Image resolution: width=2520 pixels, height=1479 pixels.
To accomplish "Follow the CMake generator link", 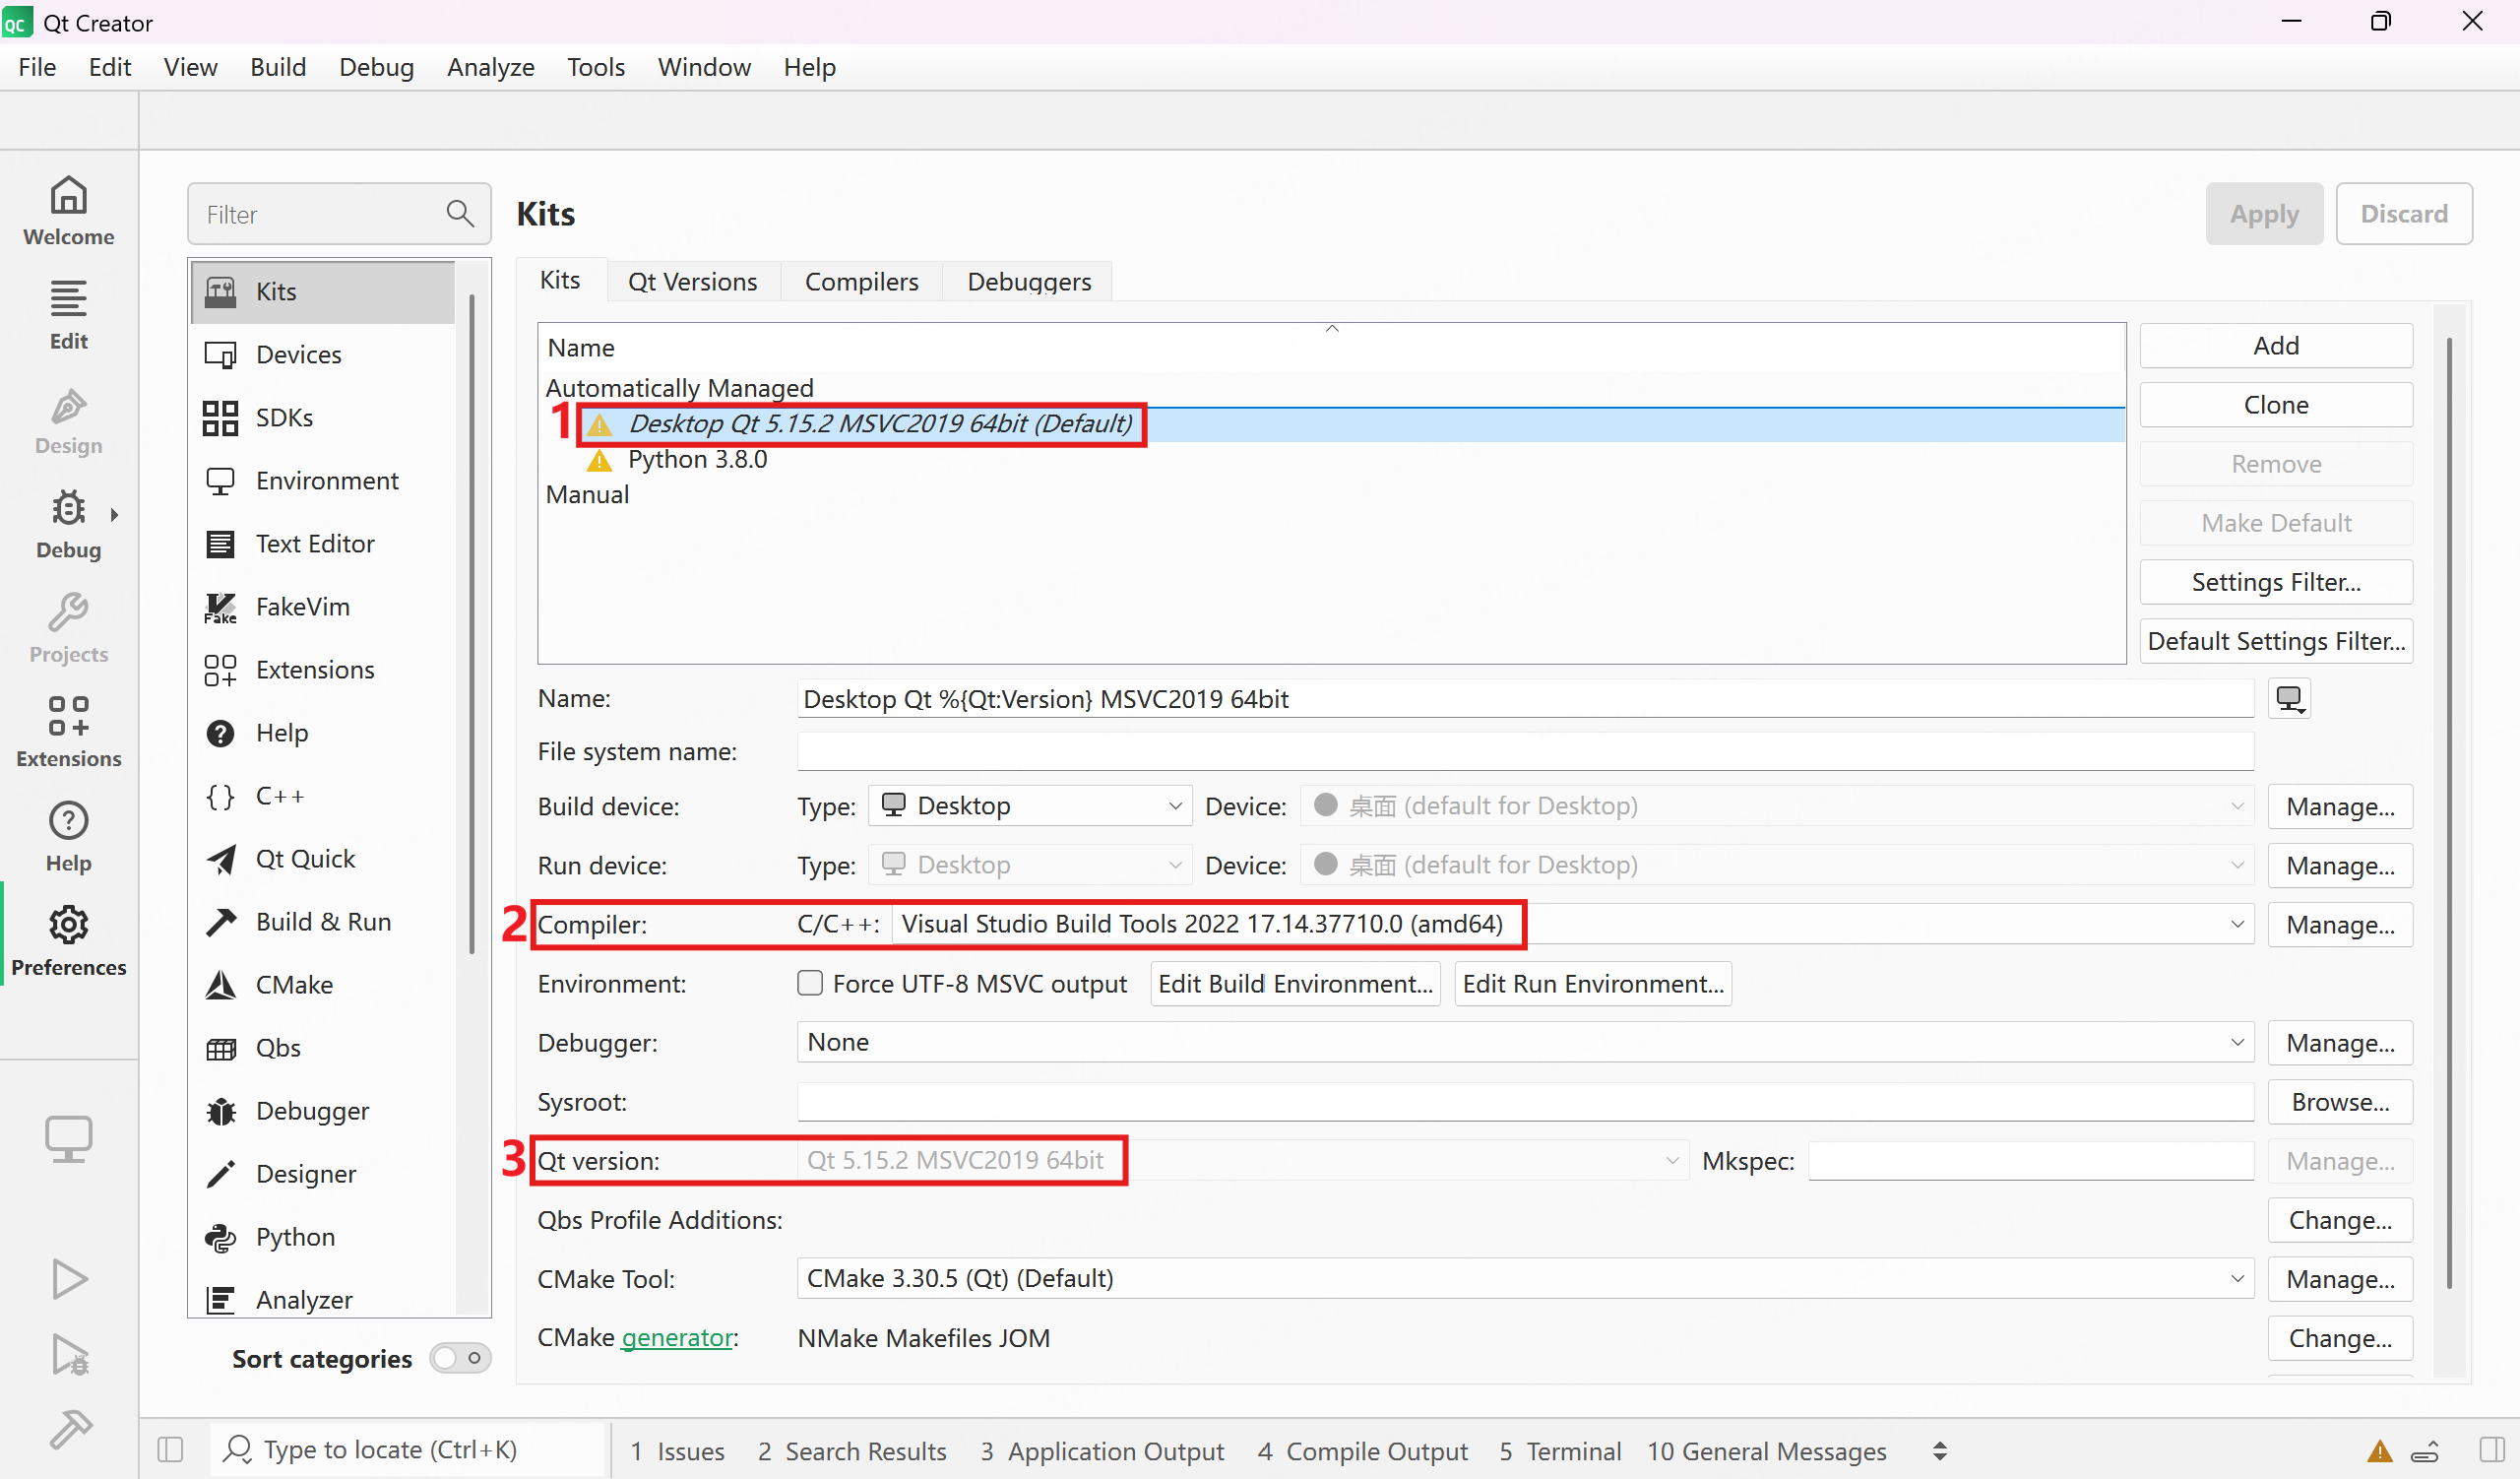I will click(x=677, y=1337).
